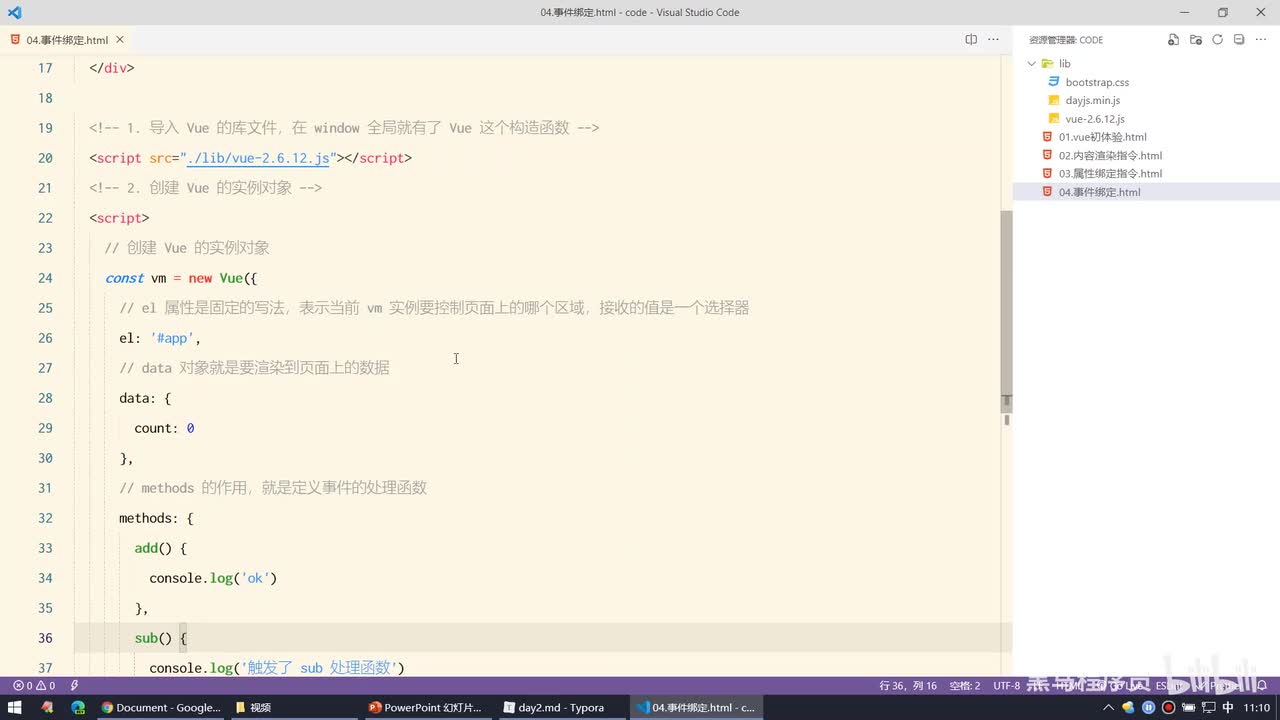This screenshot has height=720, width=1280.
Task: Click line number 24 in gutter
Action: click(x=44, y=278)
